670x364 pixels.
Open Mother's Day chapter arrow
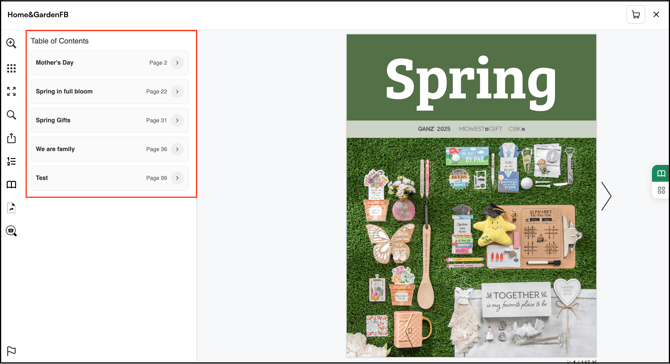click(x=177, y=63)
